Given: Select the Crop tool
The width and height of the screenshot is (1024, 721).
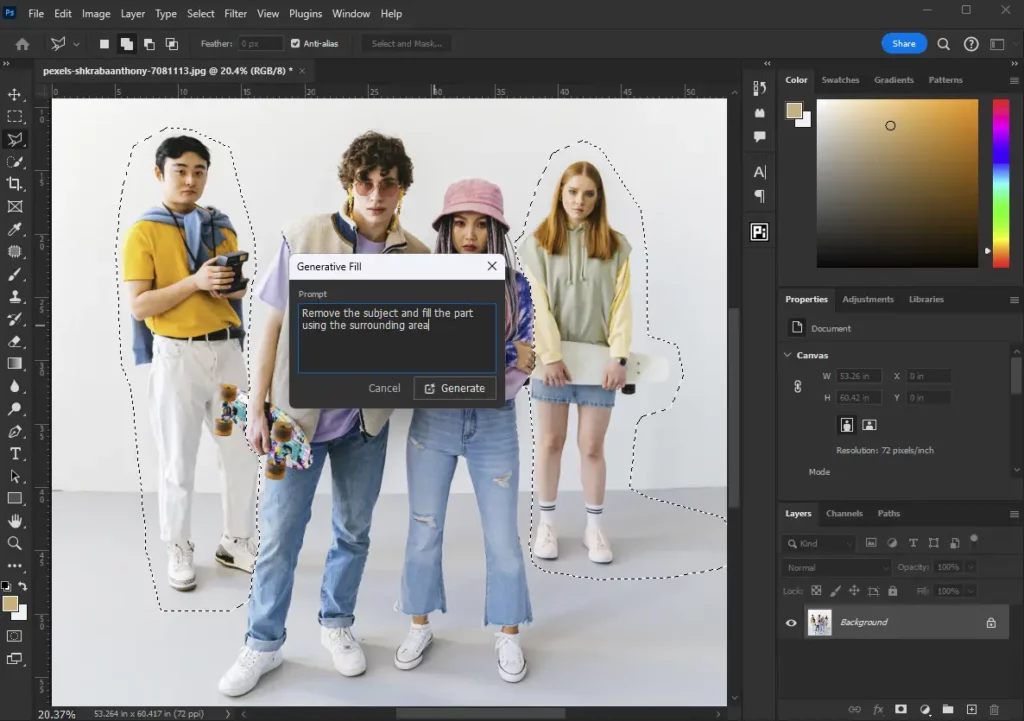Looking at the screenshot, I should click(x=15, y=184).
